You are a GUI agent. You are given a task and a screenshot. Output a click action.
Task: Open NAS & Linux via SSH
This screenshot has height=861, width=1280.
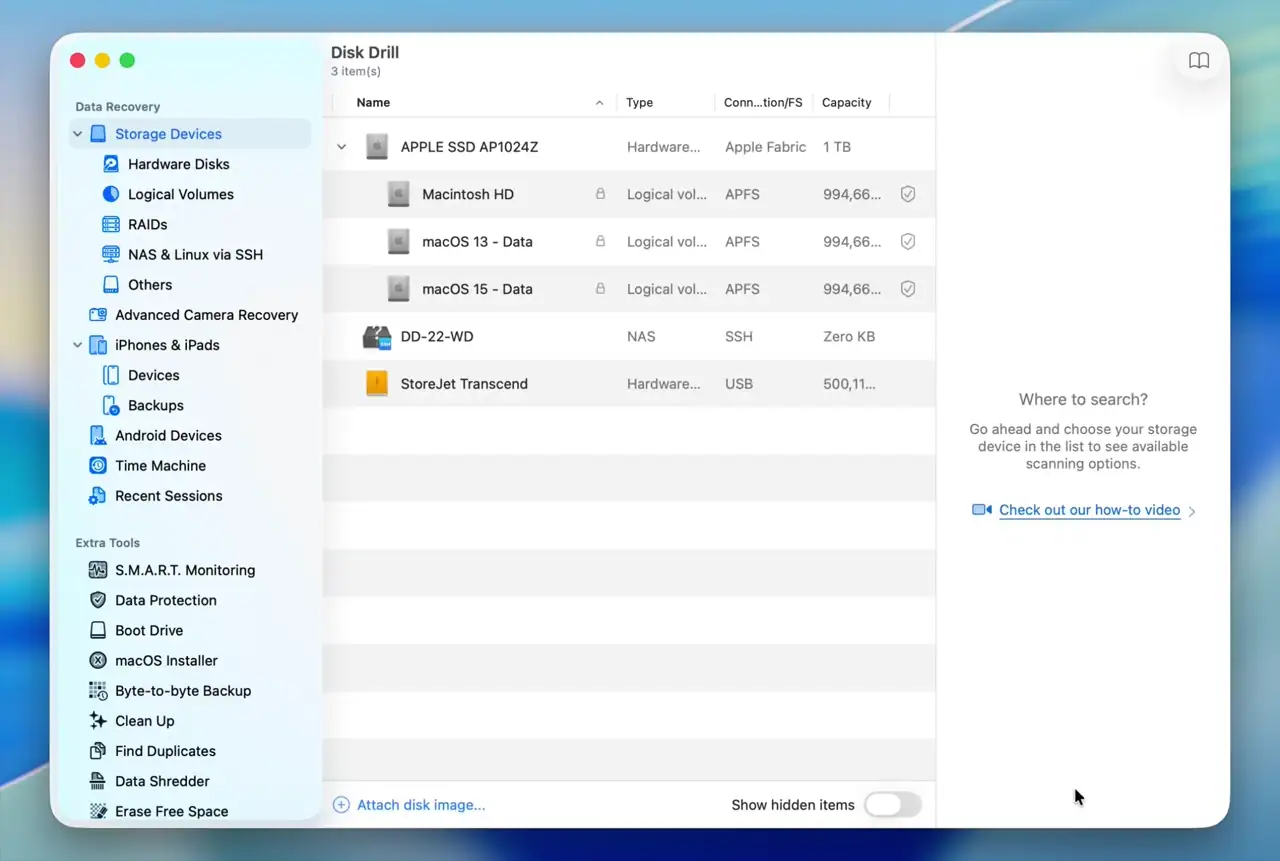click(193, 254)
